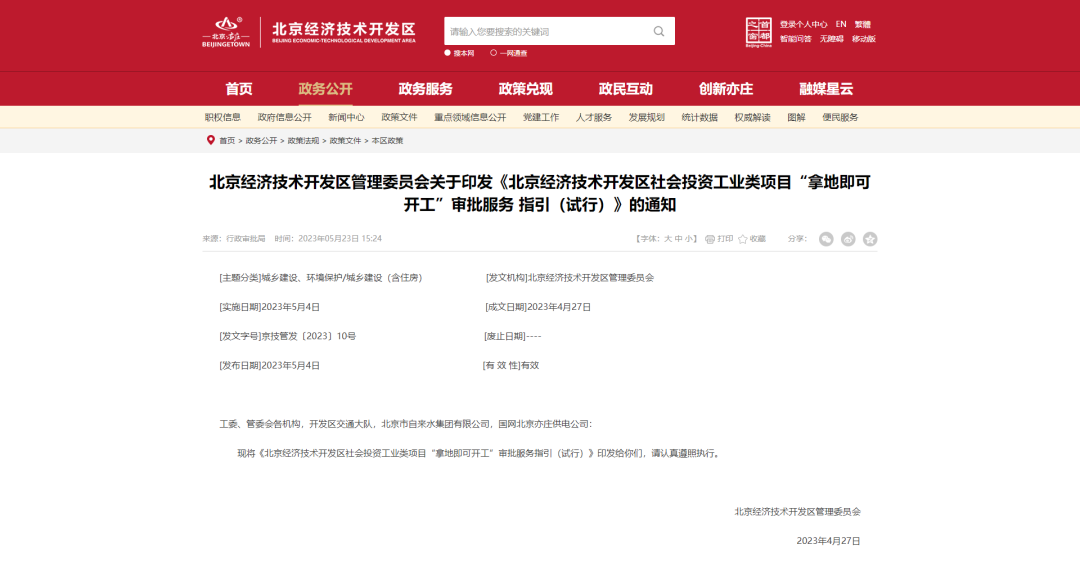
Task: Open the 首页 main navigation tab
Action: click(x=239, y=89)
